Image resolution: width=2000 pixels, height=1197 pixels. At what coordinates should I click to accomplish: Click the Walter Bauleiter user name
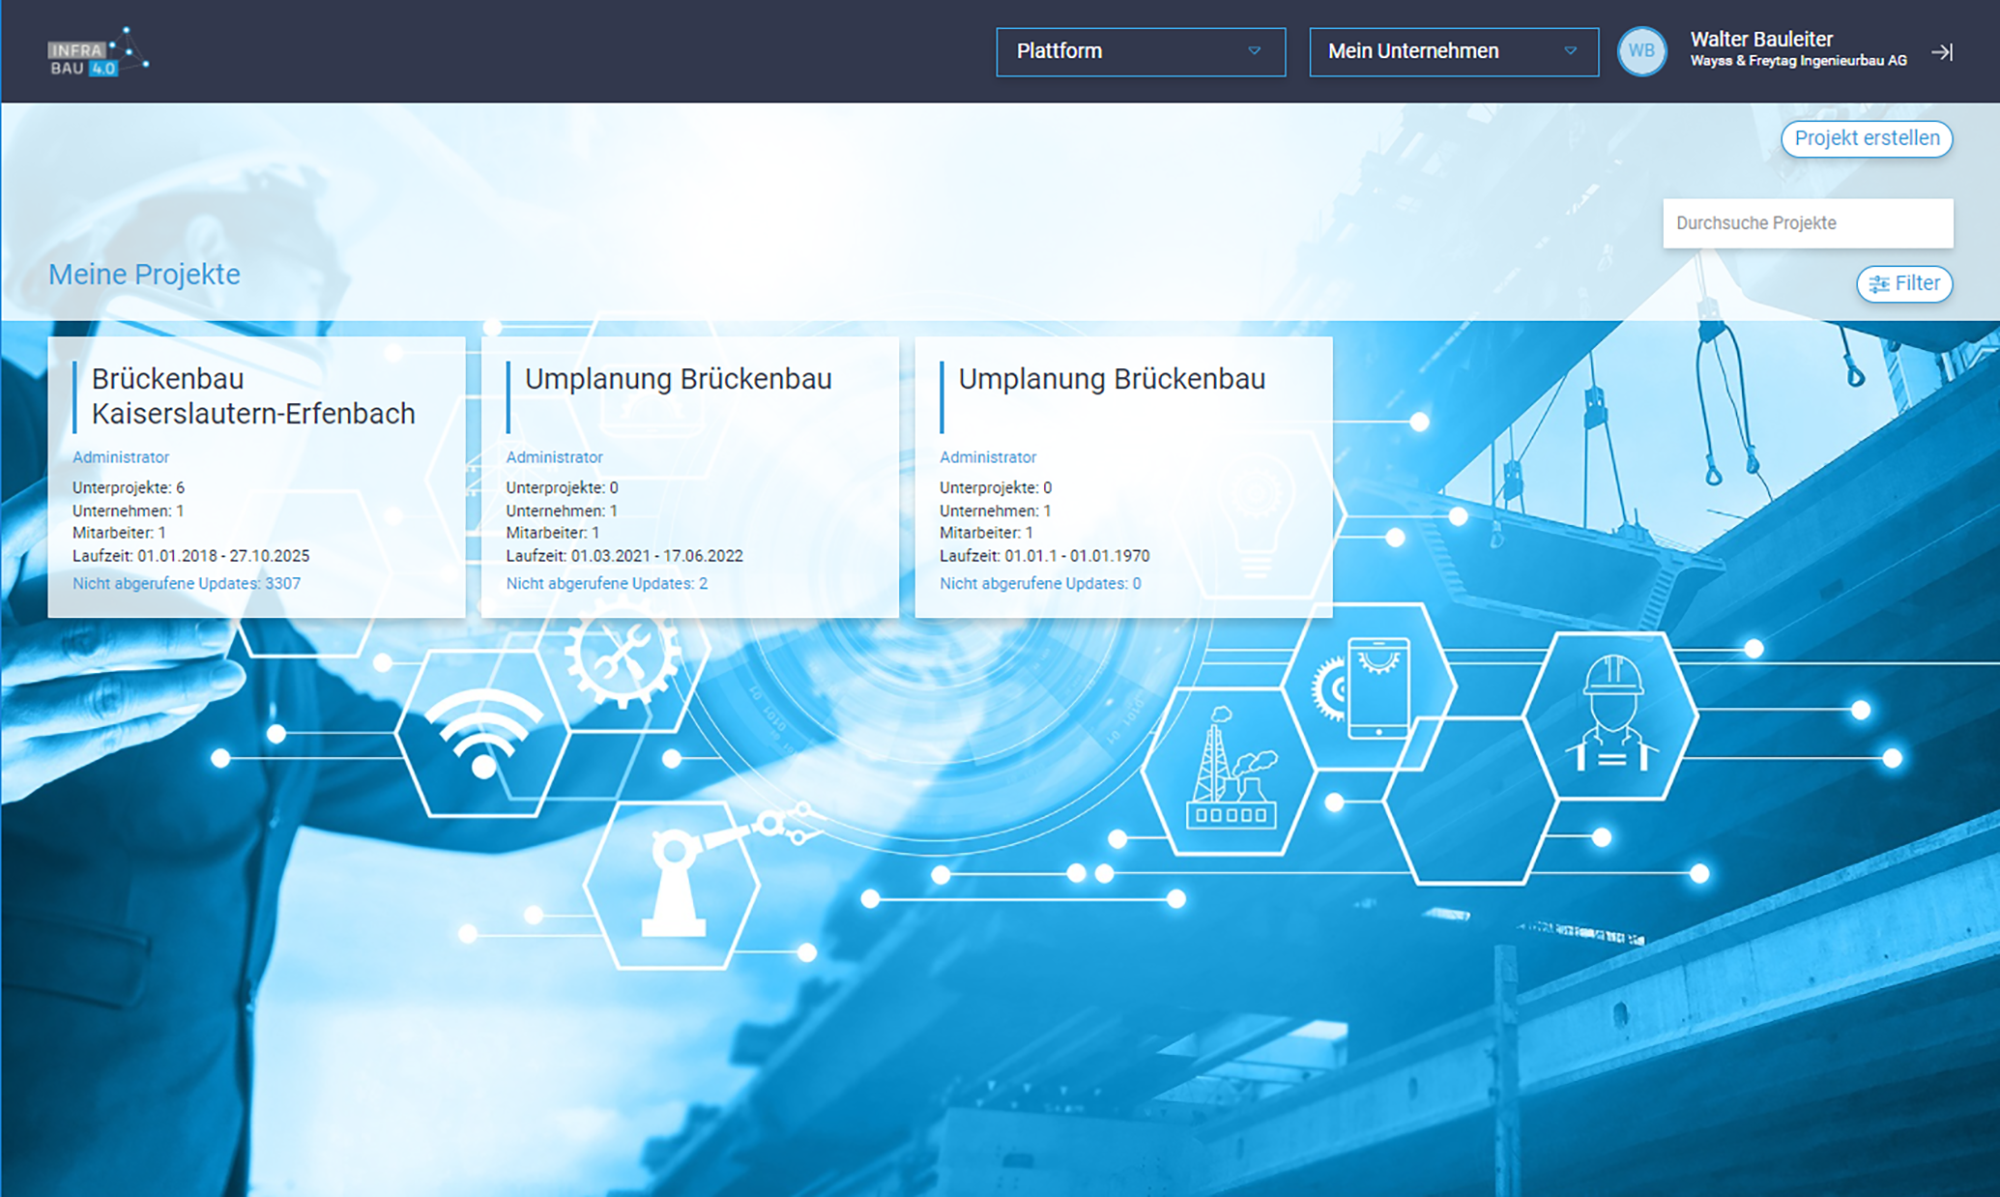click(x=1761, y=39)
